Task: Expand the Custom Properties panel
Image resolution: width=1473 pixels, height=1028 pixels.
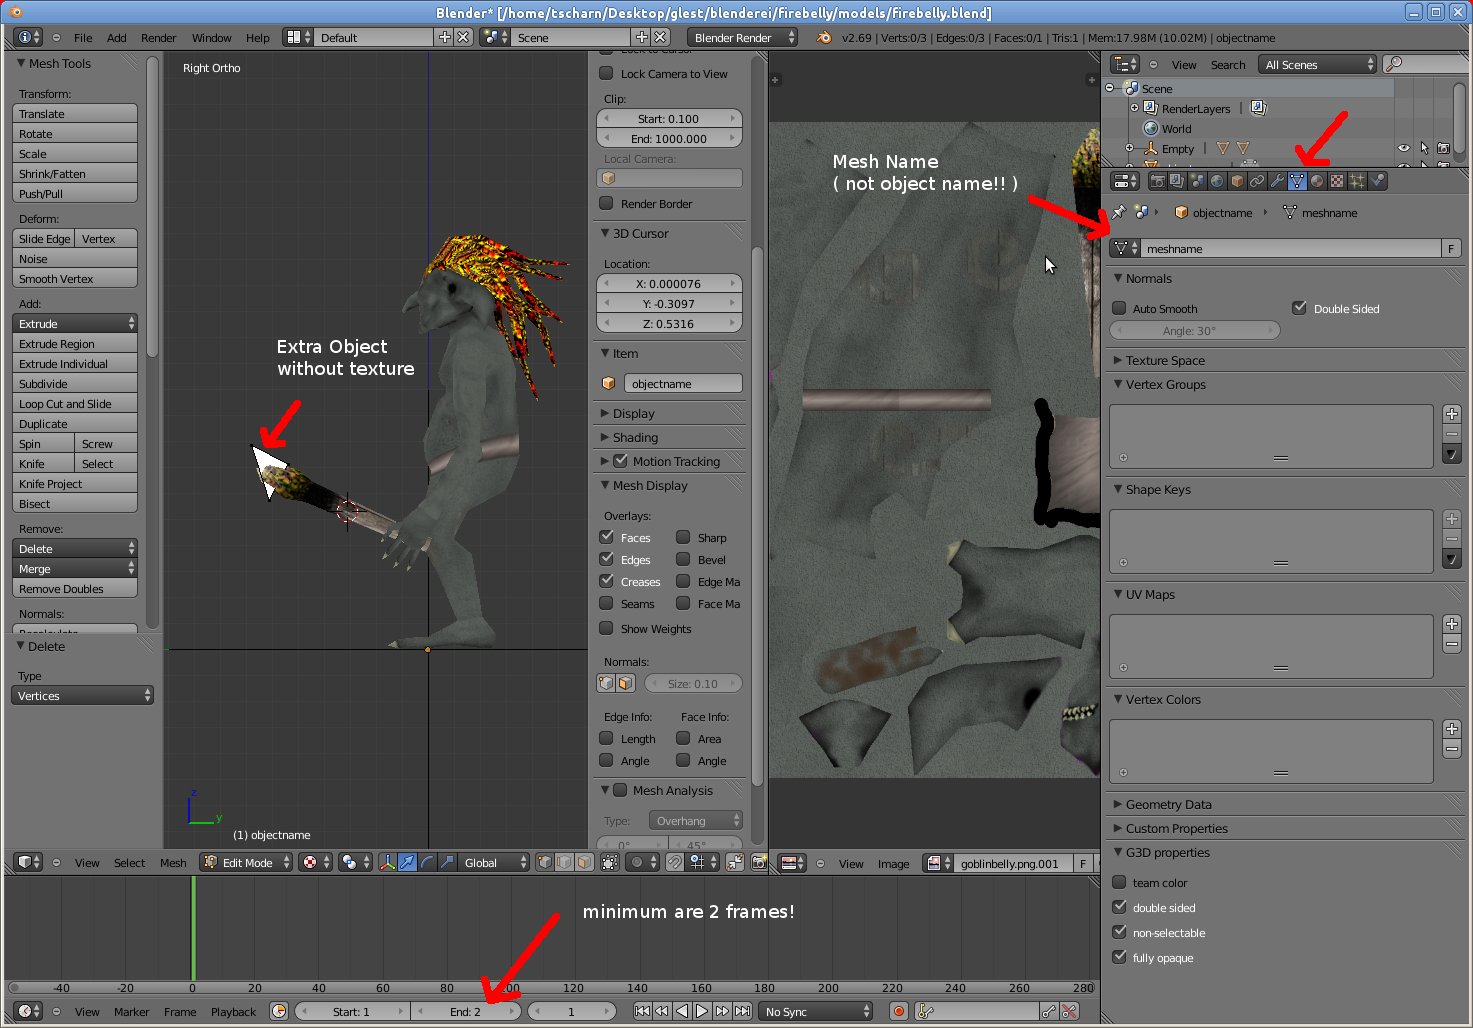Action: (x=1176, y=828)
